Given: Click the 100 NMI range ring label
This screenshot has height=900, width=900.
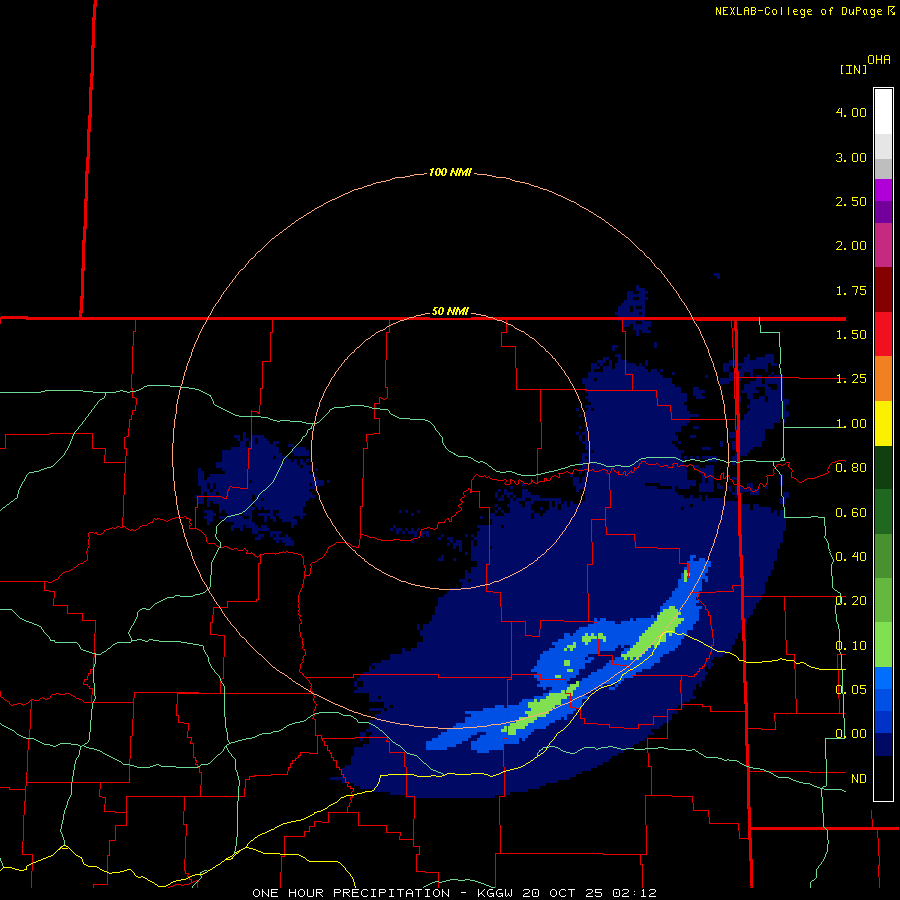Looking at the screenshot, I should coord(450,172).
